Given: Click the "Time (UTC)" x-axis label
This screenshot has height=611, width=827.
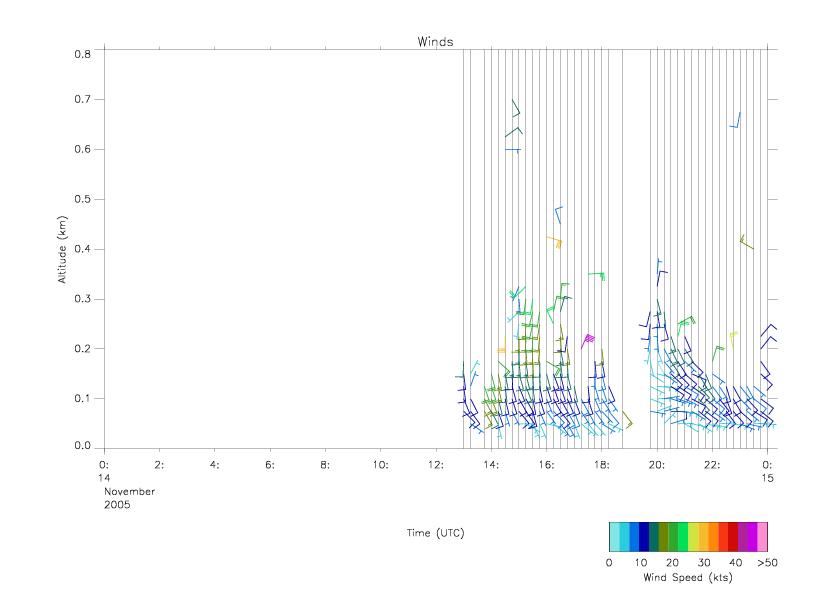Looking at the screenshot, I should (435, 533).
